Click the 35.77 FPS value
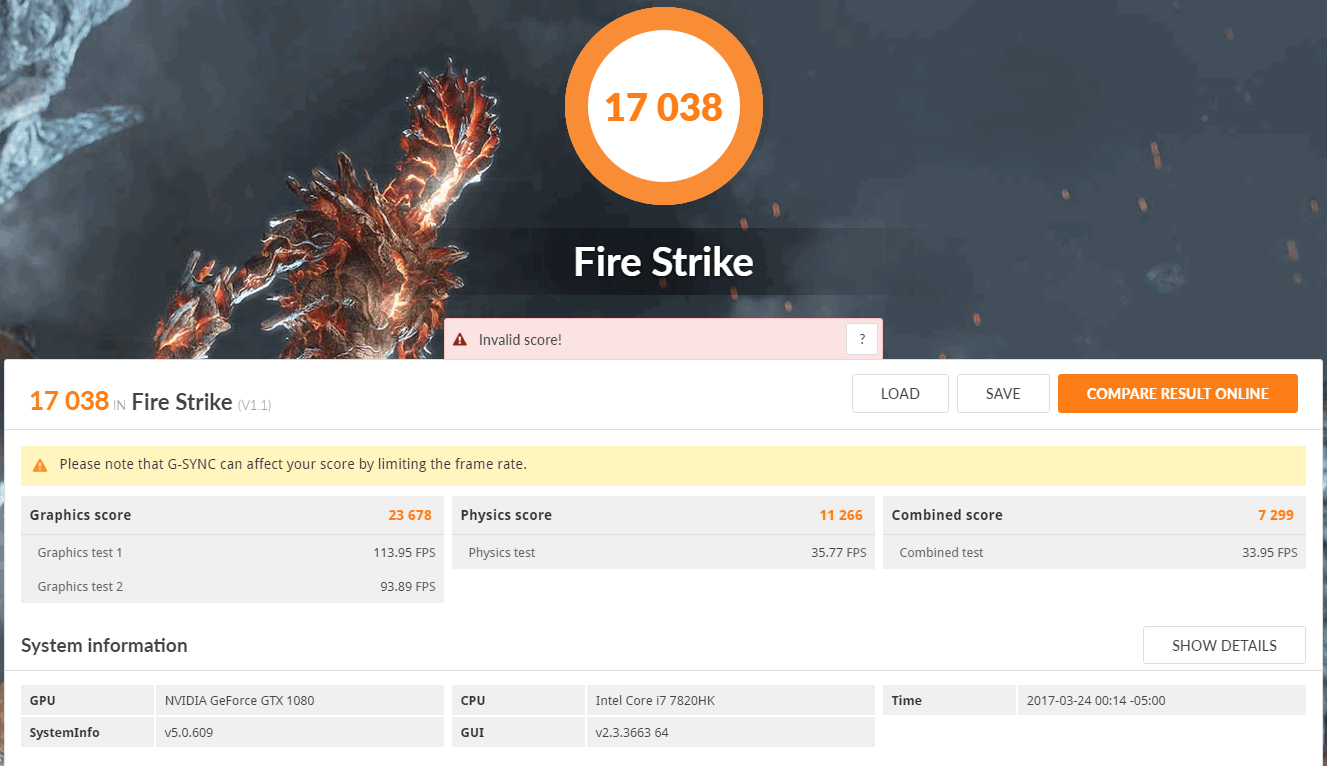 point(839,552)
